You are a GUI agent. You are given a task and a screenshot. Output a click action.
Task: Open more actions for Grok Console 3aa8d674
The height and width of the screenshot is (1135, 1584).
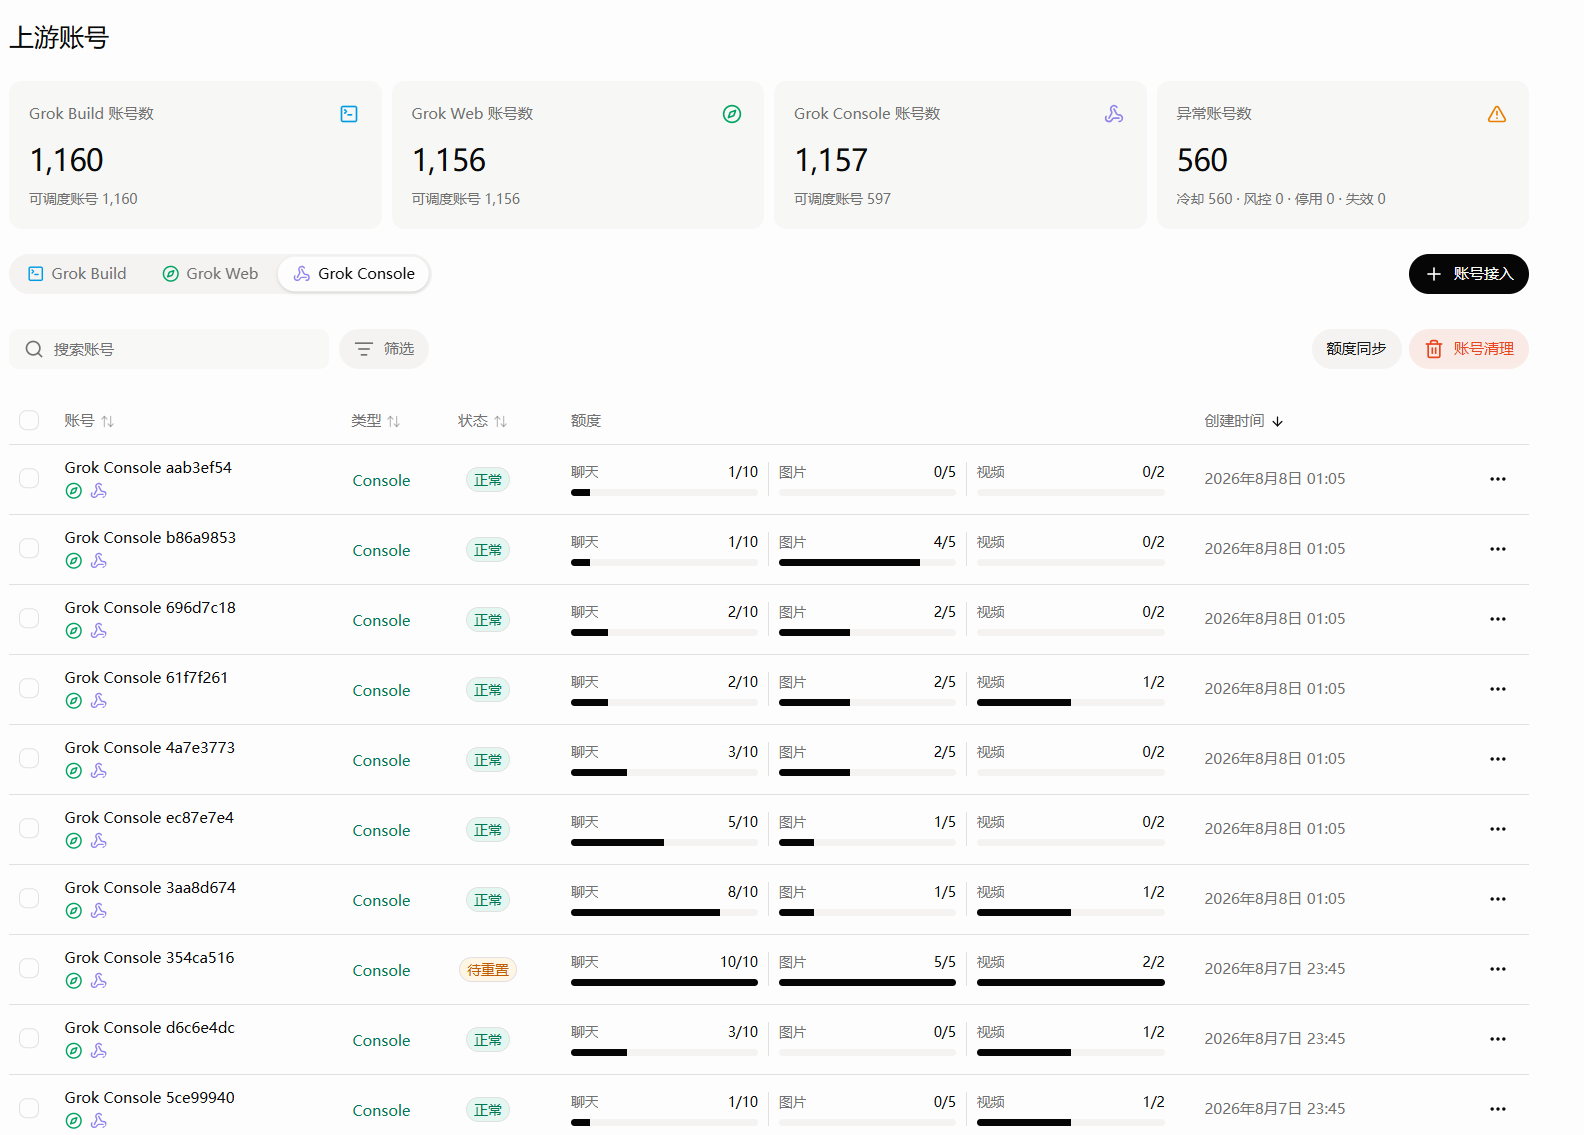tap(1498, 899)
